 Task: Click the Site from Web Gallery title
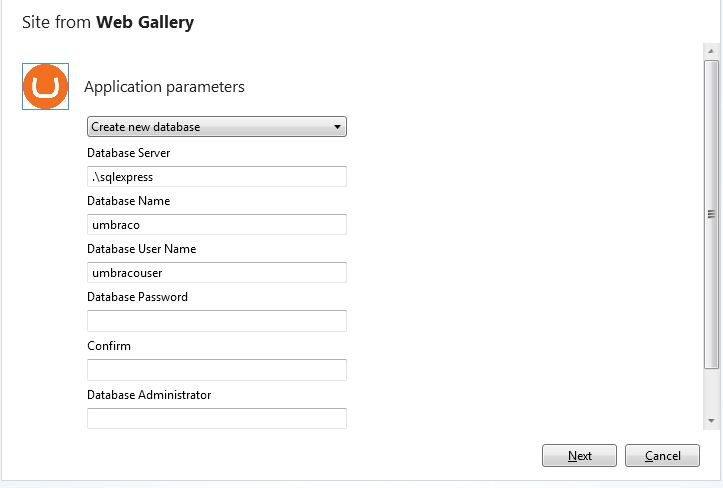point(108,23)
